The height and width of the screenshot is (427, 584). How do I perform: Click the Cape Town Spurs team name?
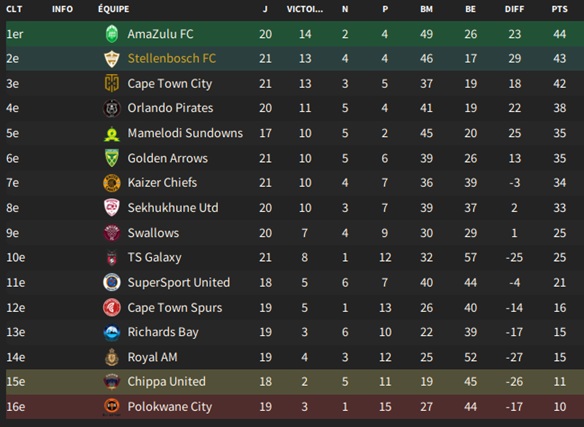pos(175,308)
